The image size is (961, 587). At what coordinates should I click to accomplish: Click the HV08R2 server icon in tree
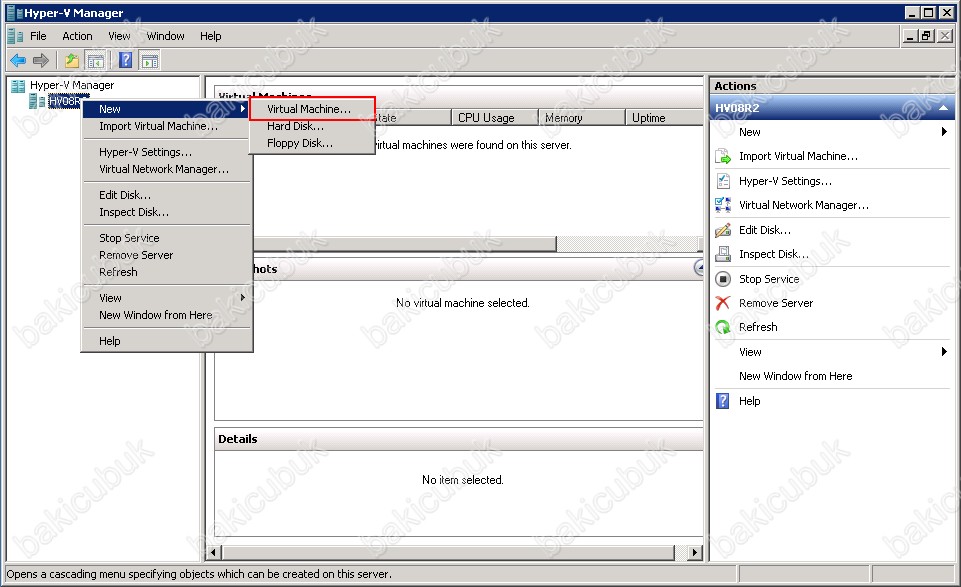point(37,102)
